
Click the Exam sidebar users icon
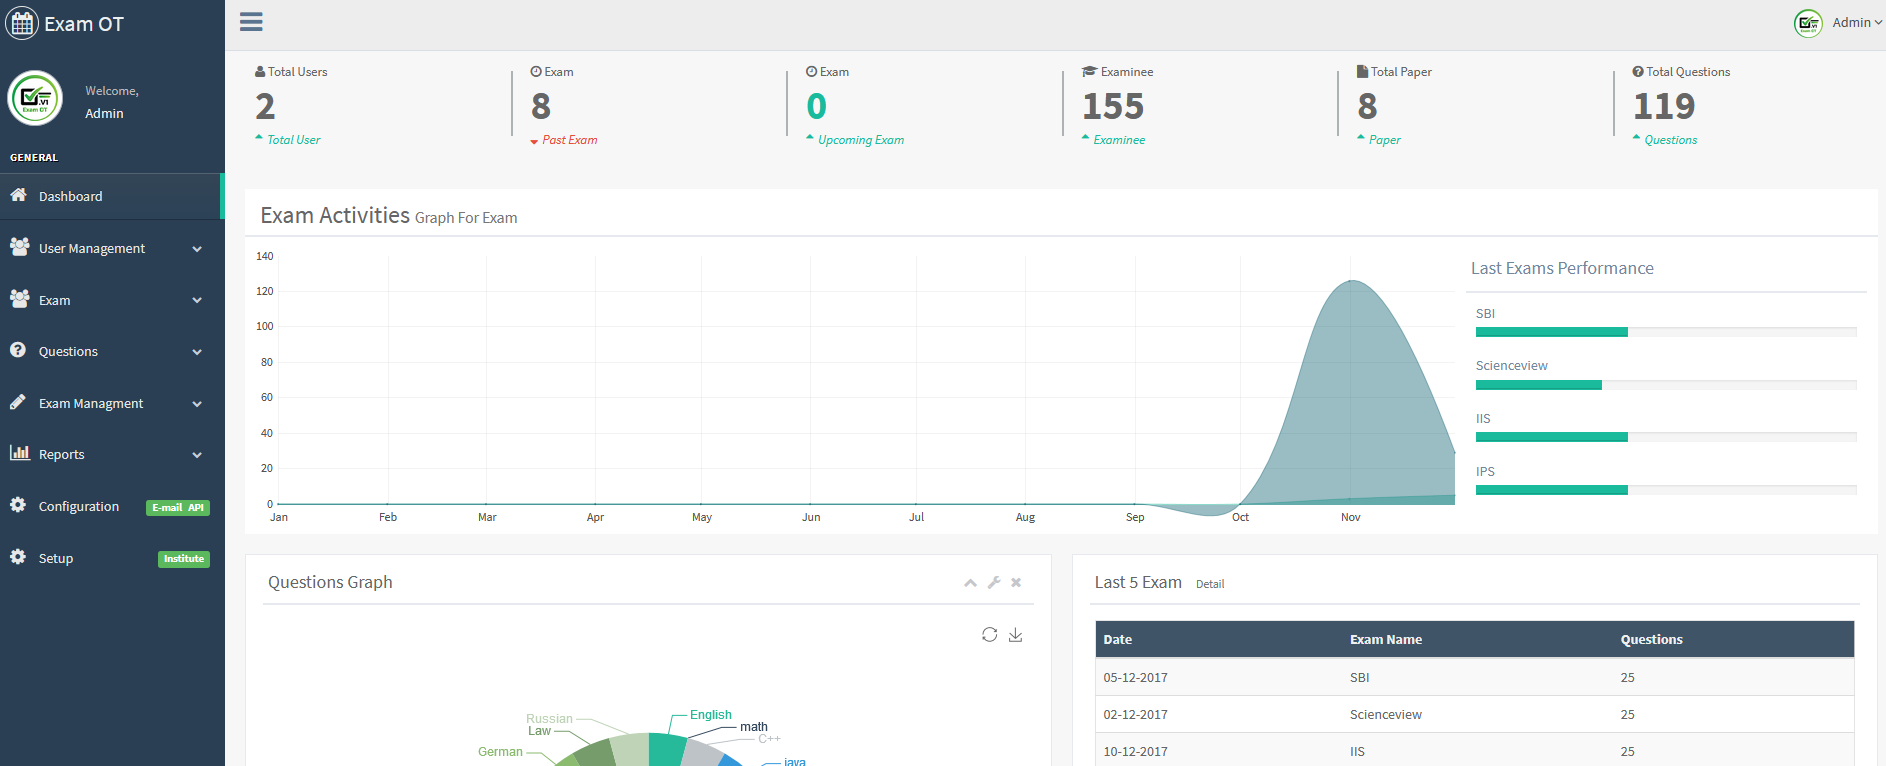[x=19, y=298]
